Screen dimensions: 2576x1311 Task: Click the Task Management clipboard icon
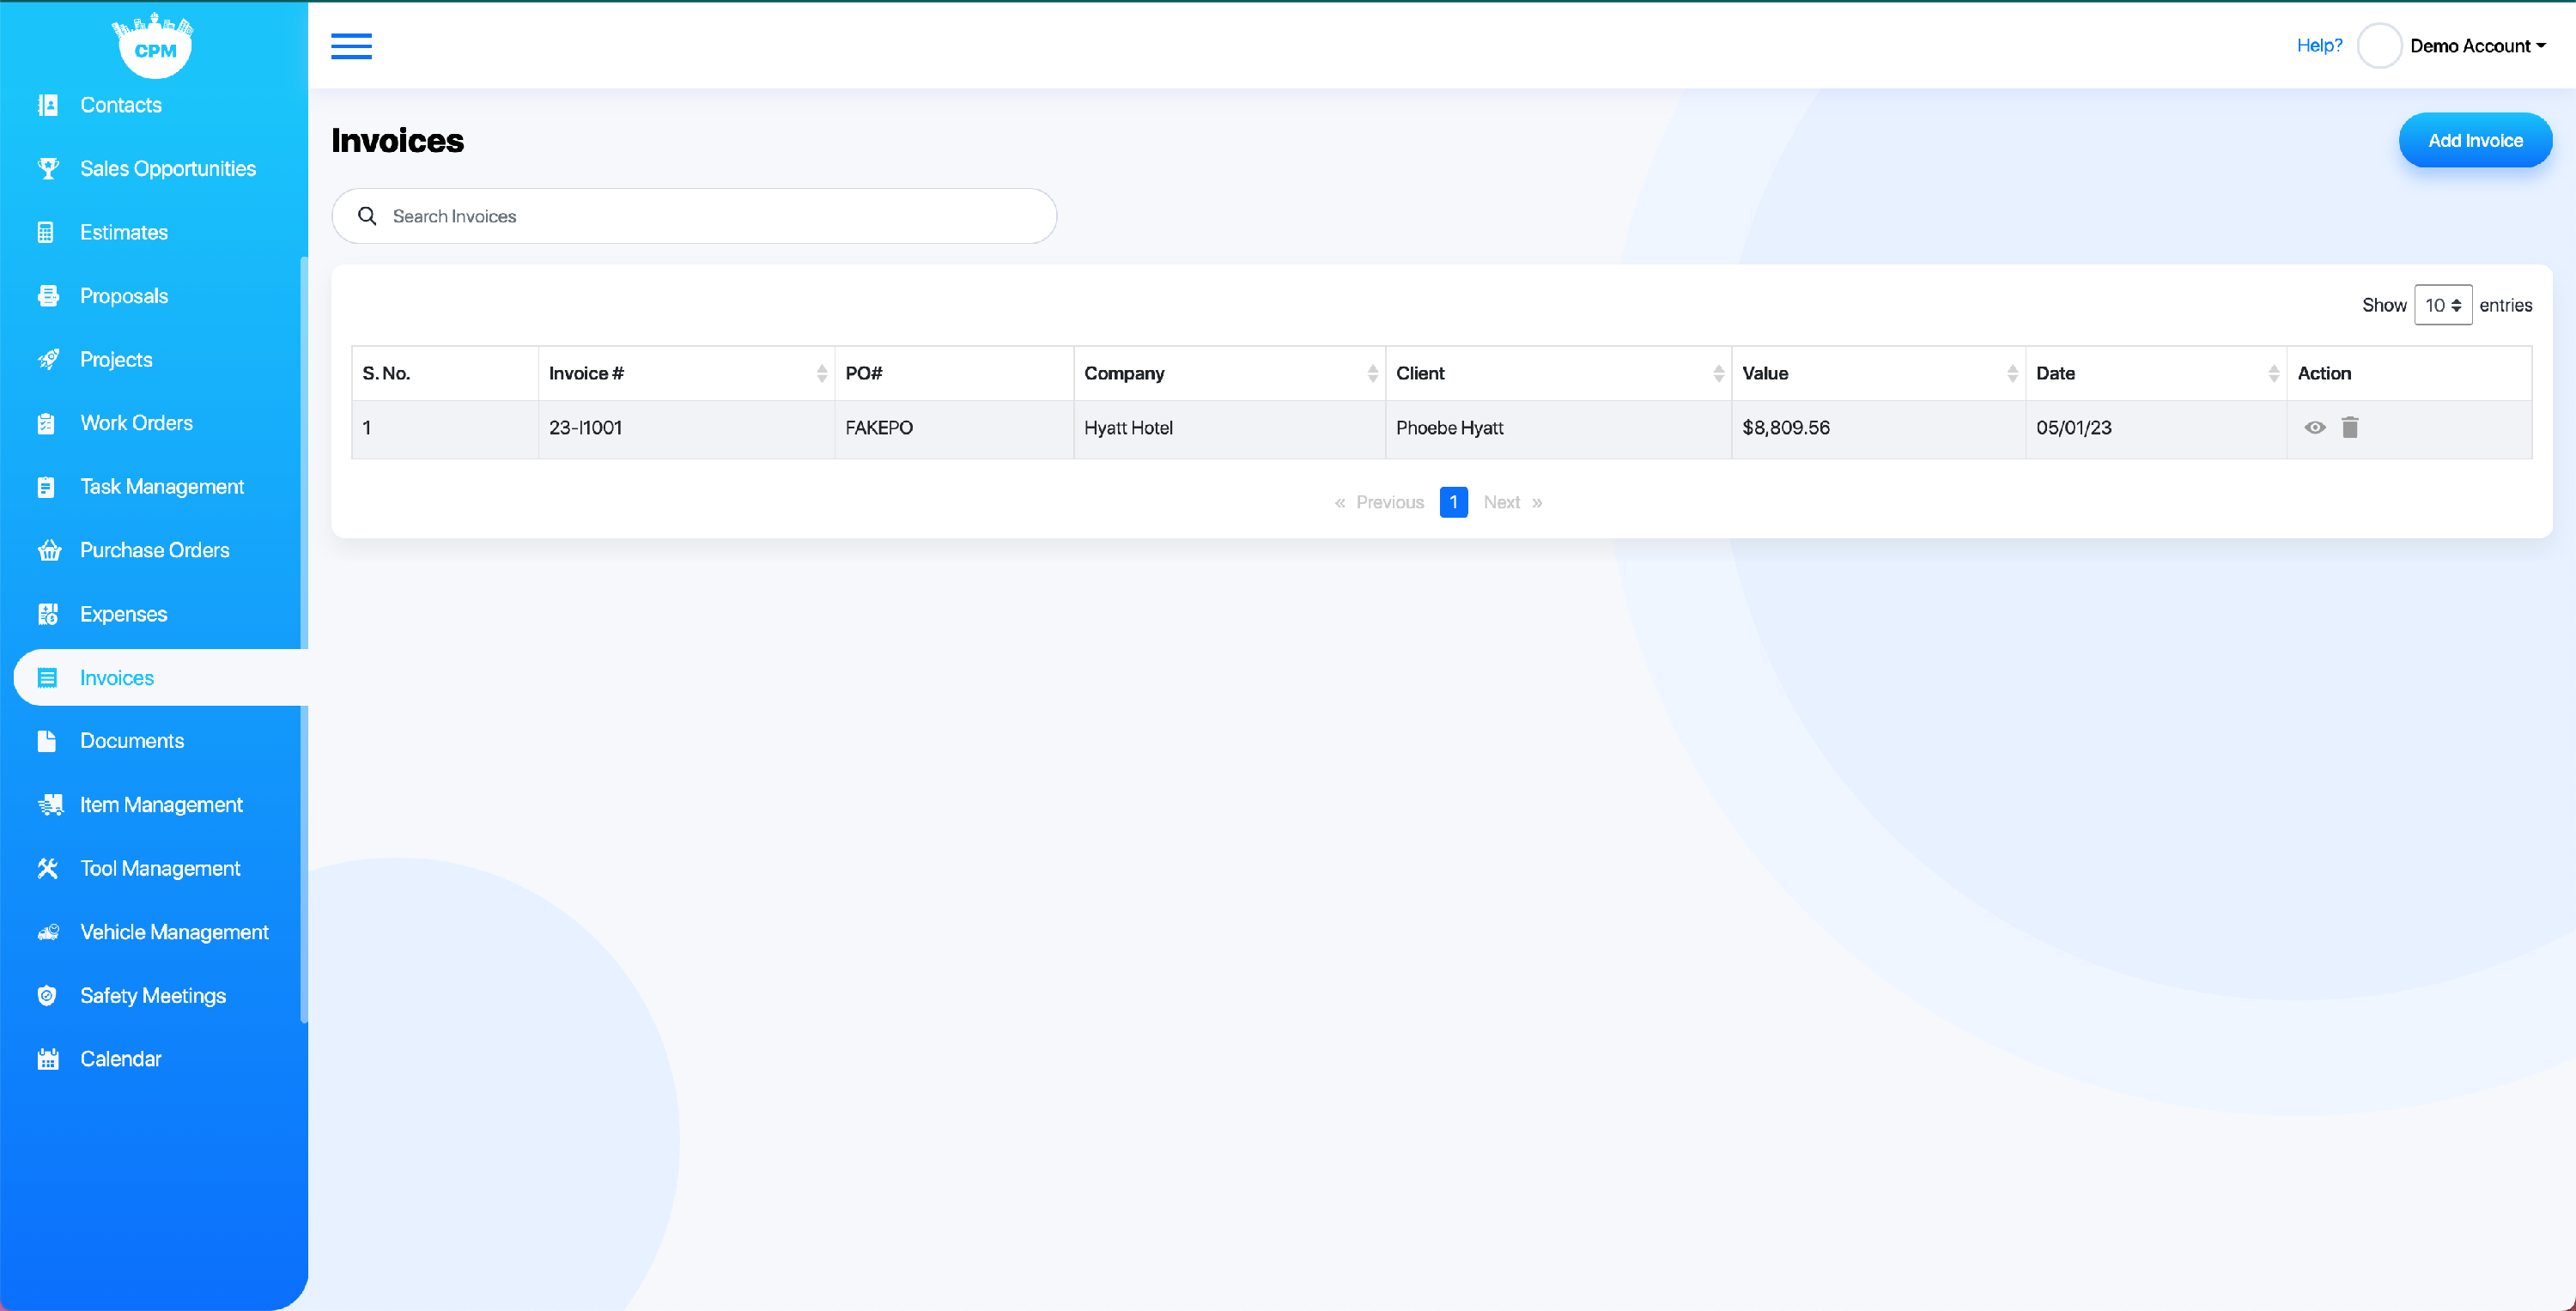pyautogui.click(x=46, y=487)
